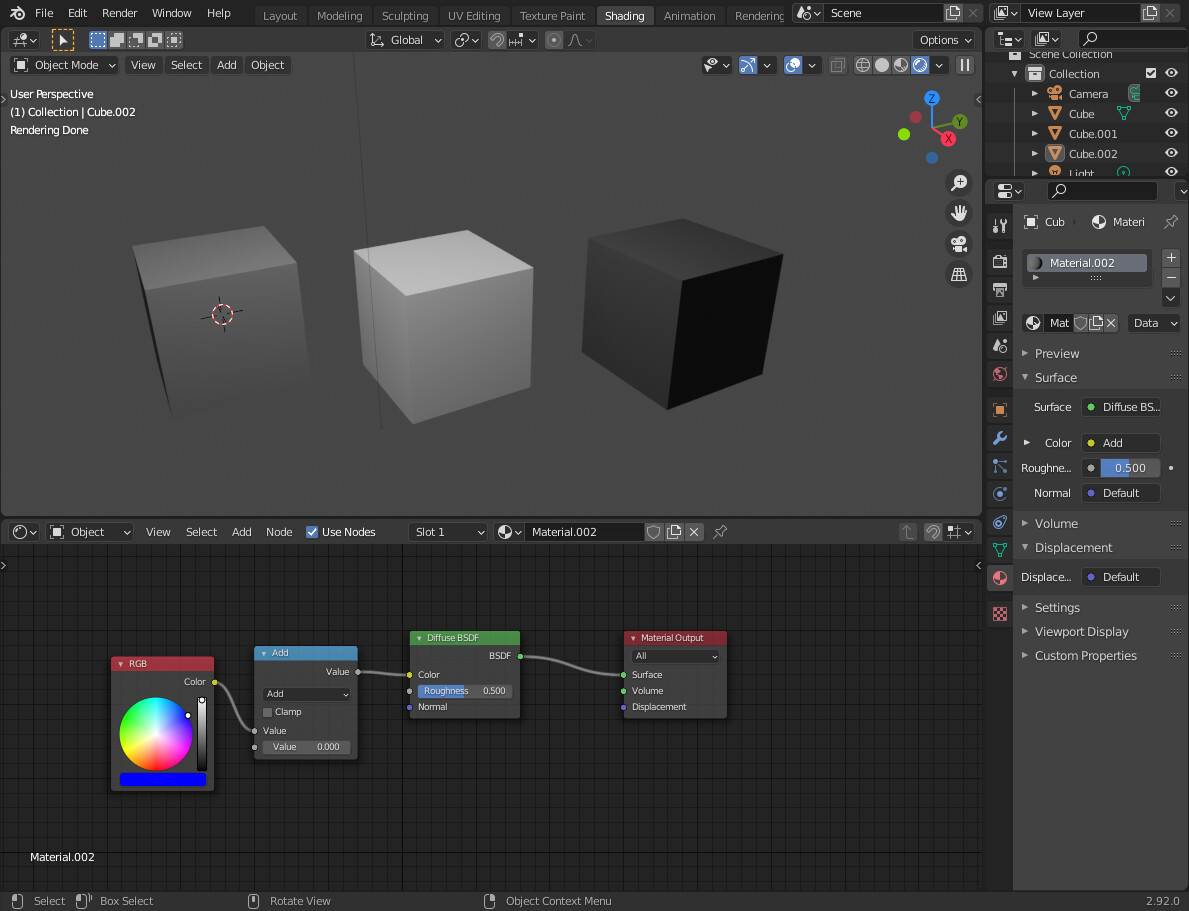This screenshot has width=1189, height=911.
Task: Select the Modifier Properties wrench icon
Action: click(x=999, y=438)
